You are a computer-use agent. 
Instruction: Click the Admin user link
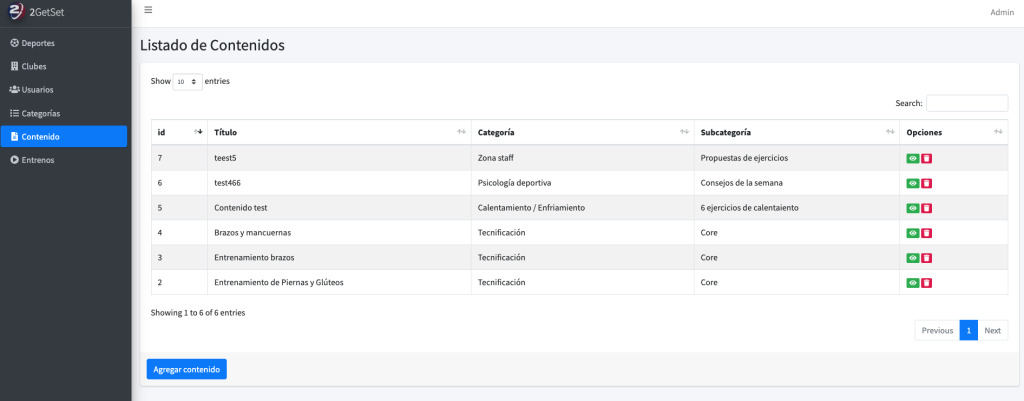[x=1001, y=12]
